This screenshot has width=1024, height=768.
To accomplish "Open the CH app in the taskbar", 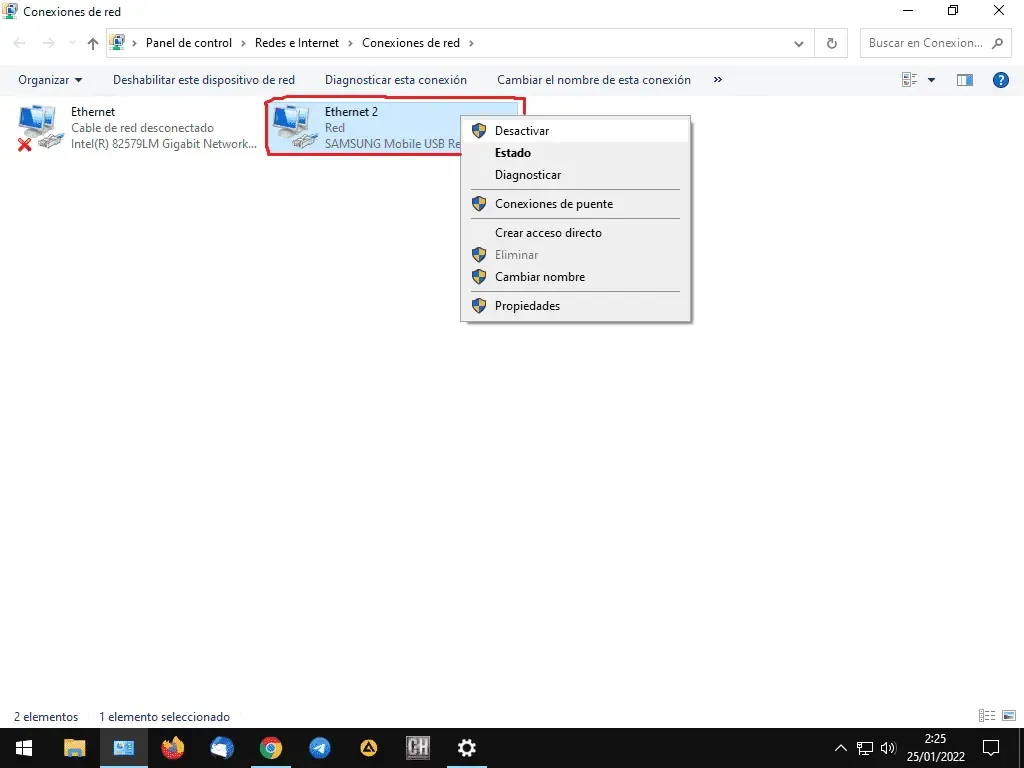I will (417, 748).
